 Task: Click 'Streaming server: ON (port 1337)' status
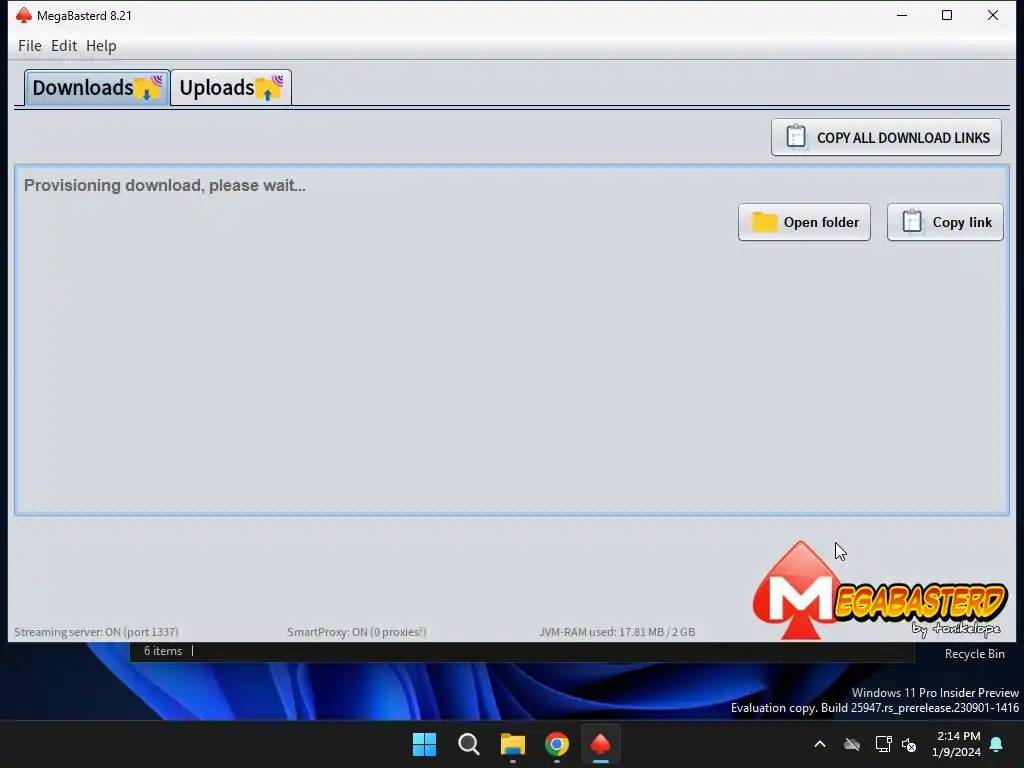point(96,632)
